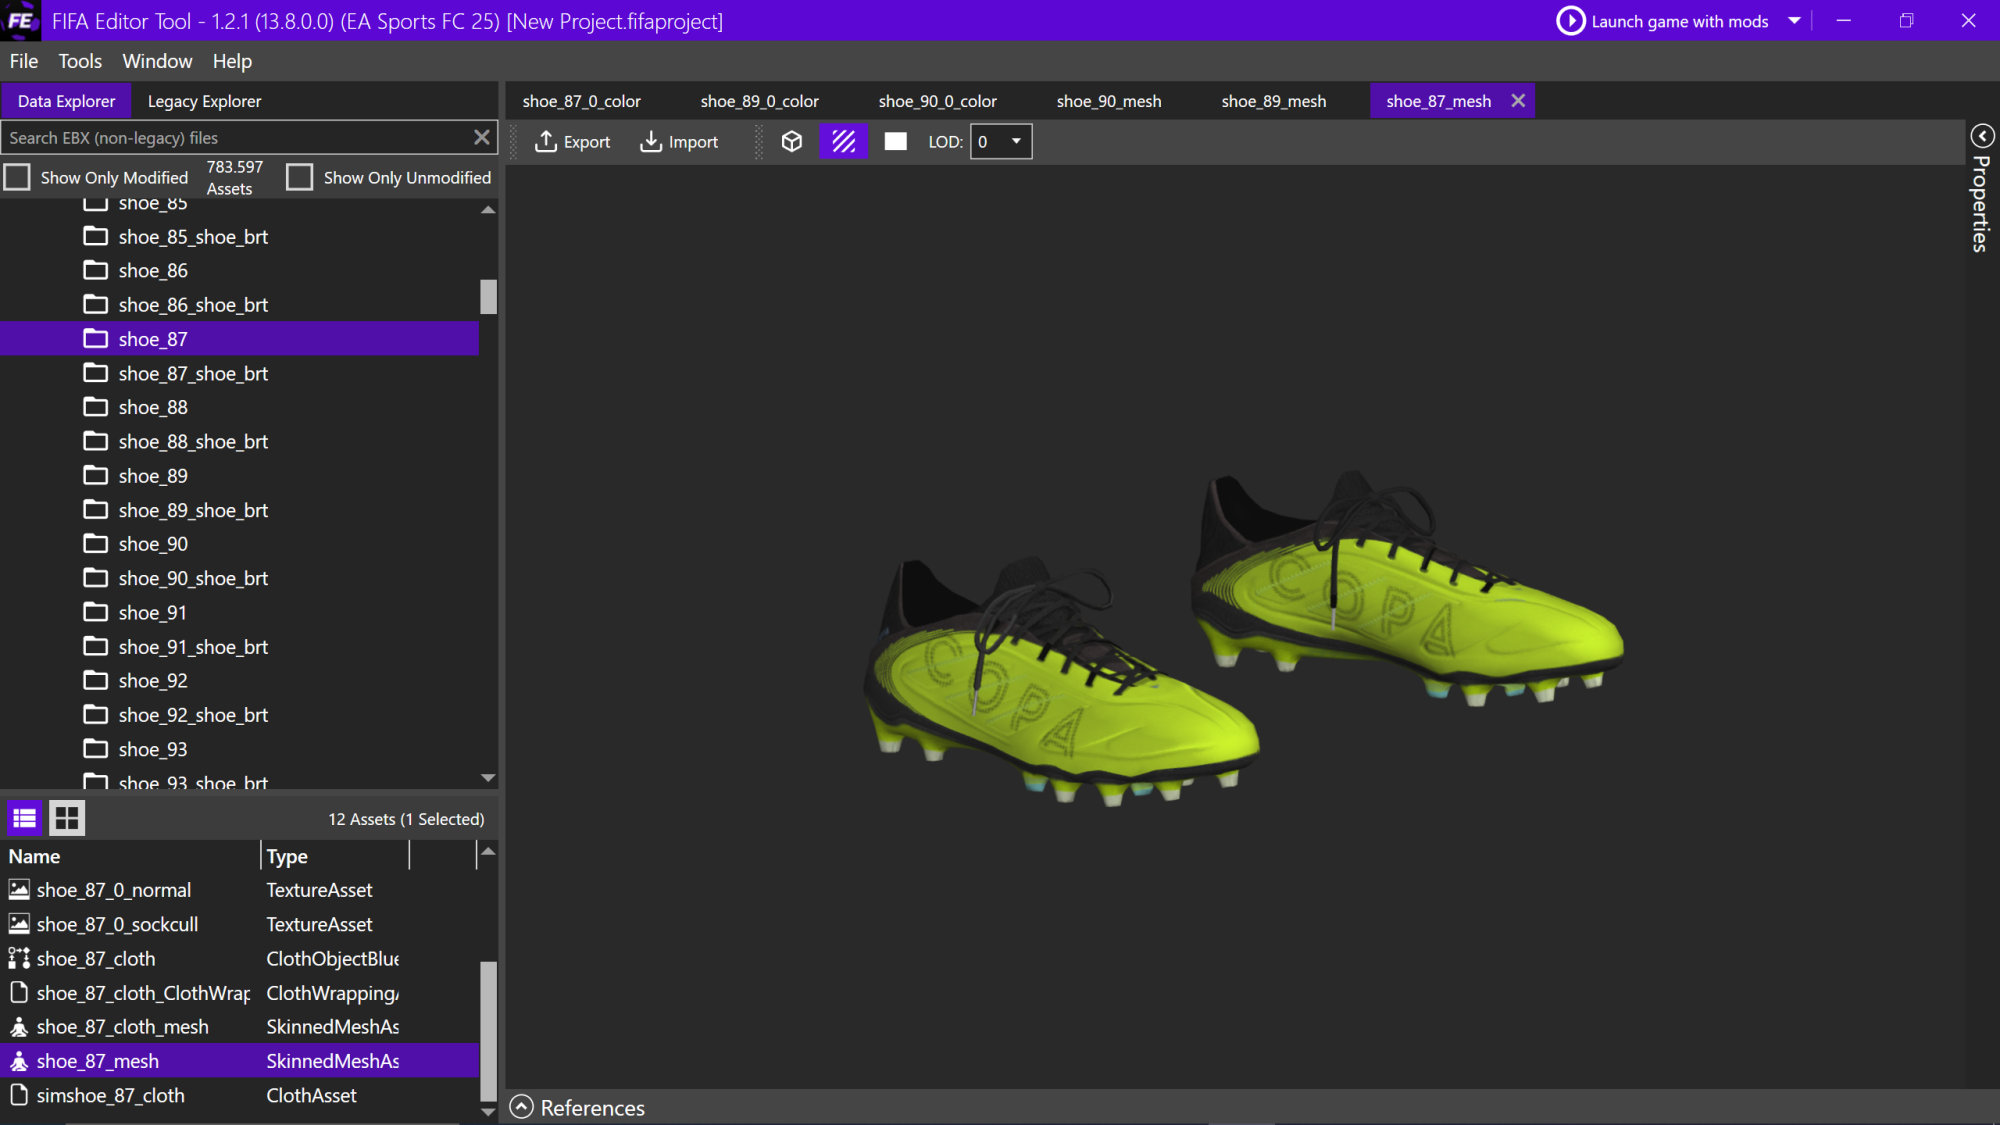Viewport: 2000px width, 1125px height.
Task: Toggle the diagonal-lines grid render icon
Action: pyautogui.click(x=844, y=142)
